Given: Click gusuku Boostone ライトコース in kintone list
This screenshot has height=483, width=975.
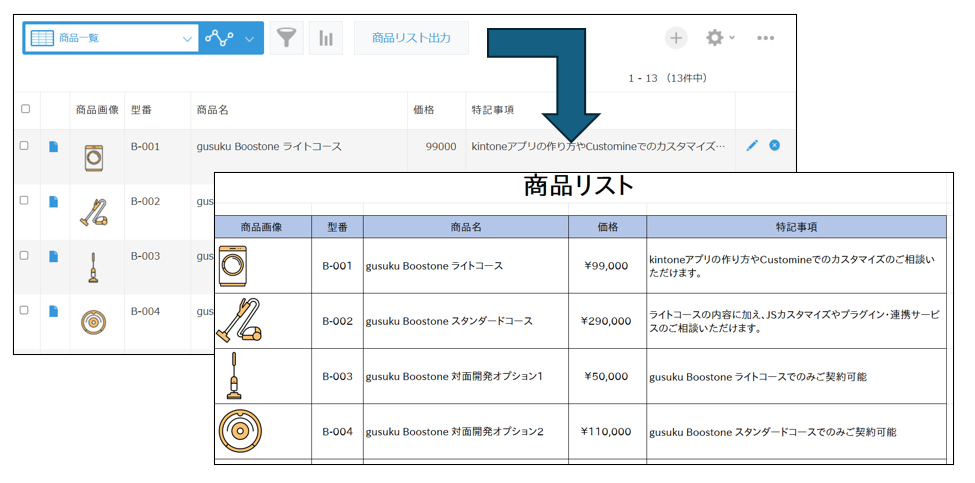Looking at the screenshot, I should point(269,147).
